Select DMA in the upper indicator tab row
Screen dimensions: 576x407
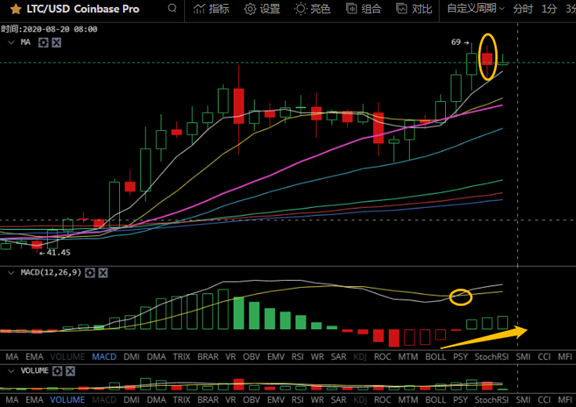point(156,357)
